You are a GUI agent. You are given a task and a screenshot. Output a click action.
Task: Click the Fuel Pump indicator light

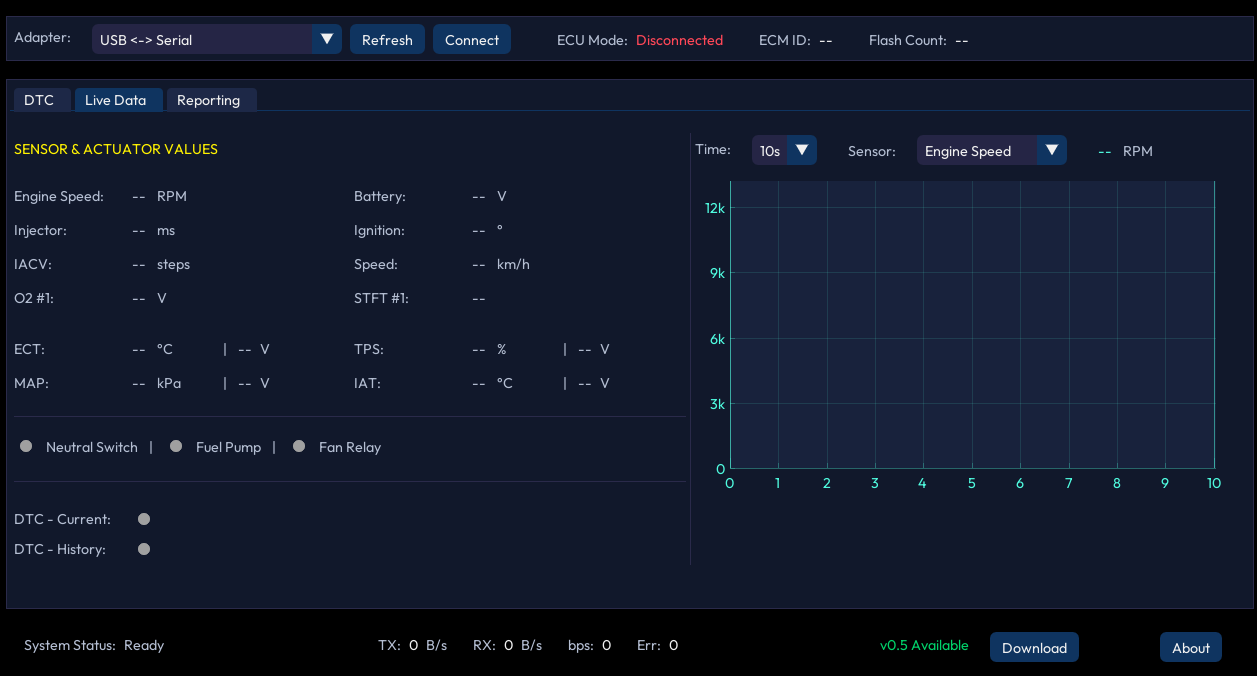coord(176,446)
